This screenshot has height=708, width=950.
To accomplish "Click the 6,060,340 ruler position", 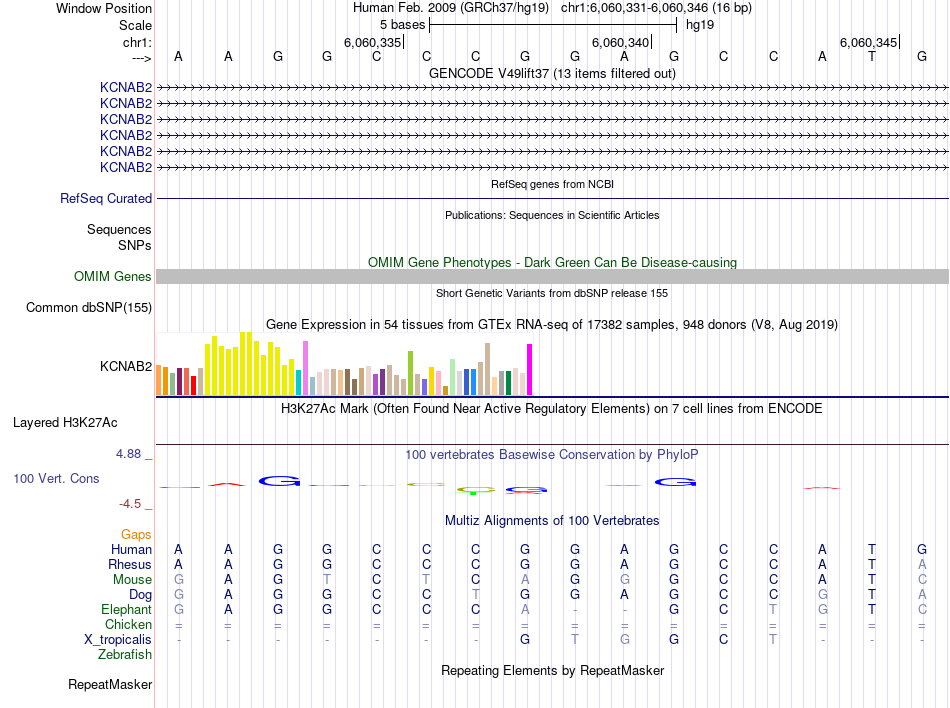I will [620, 42].
